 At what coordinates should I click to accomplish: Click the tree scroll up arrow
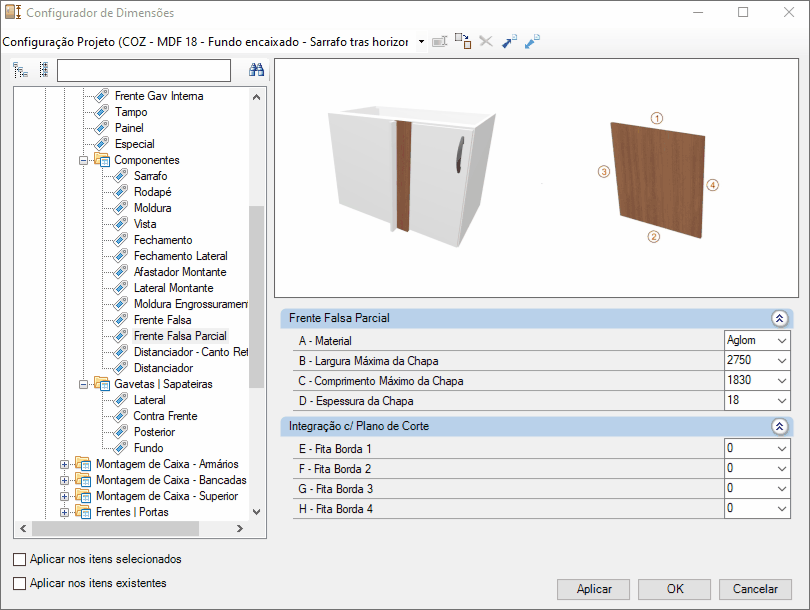[x=256, y=97]
